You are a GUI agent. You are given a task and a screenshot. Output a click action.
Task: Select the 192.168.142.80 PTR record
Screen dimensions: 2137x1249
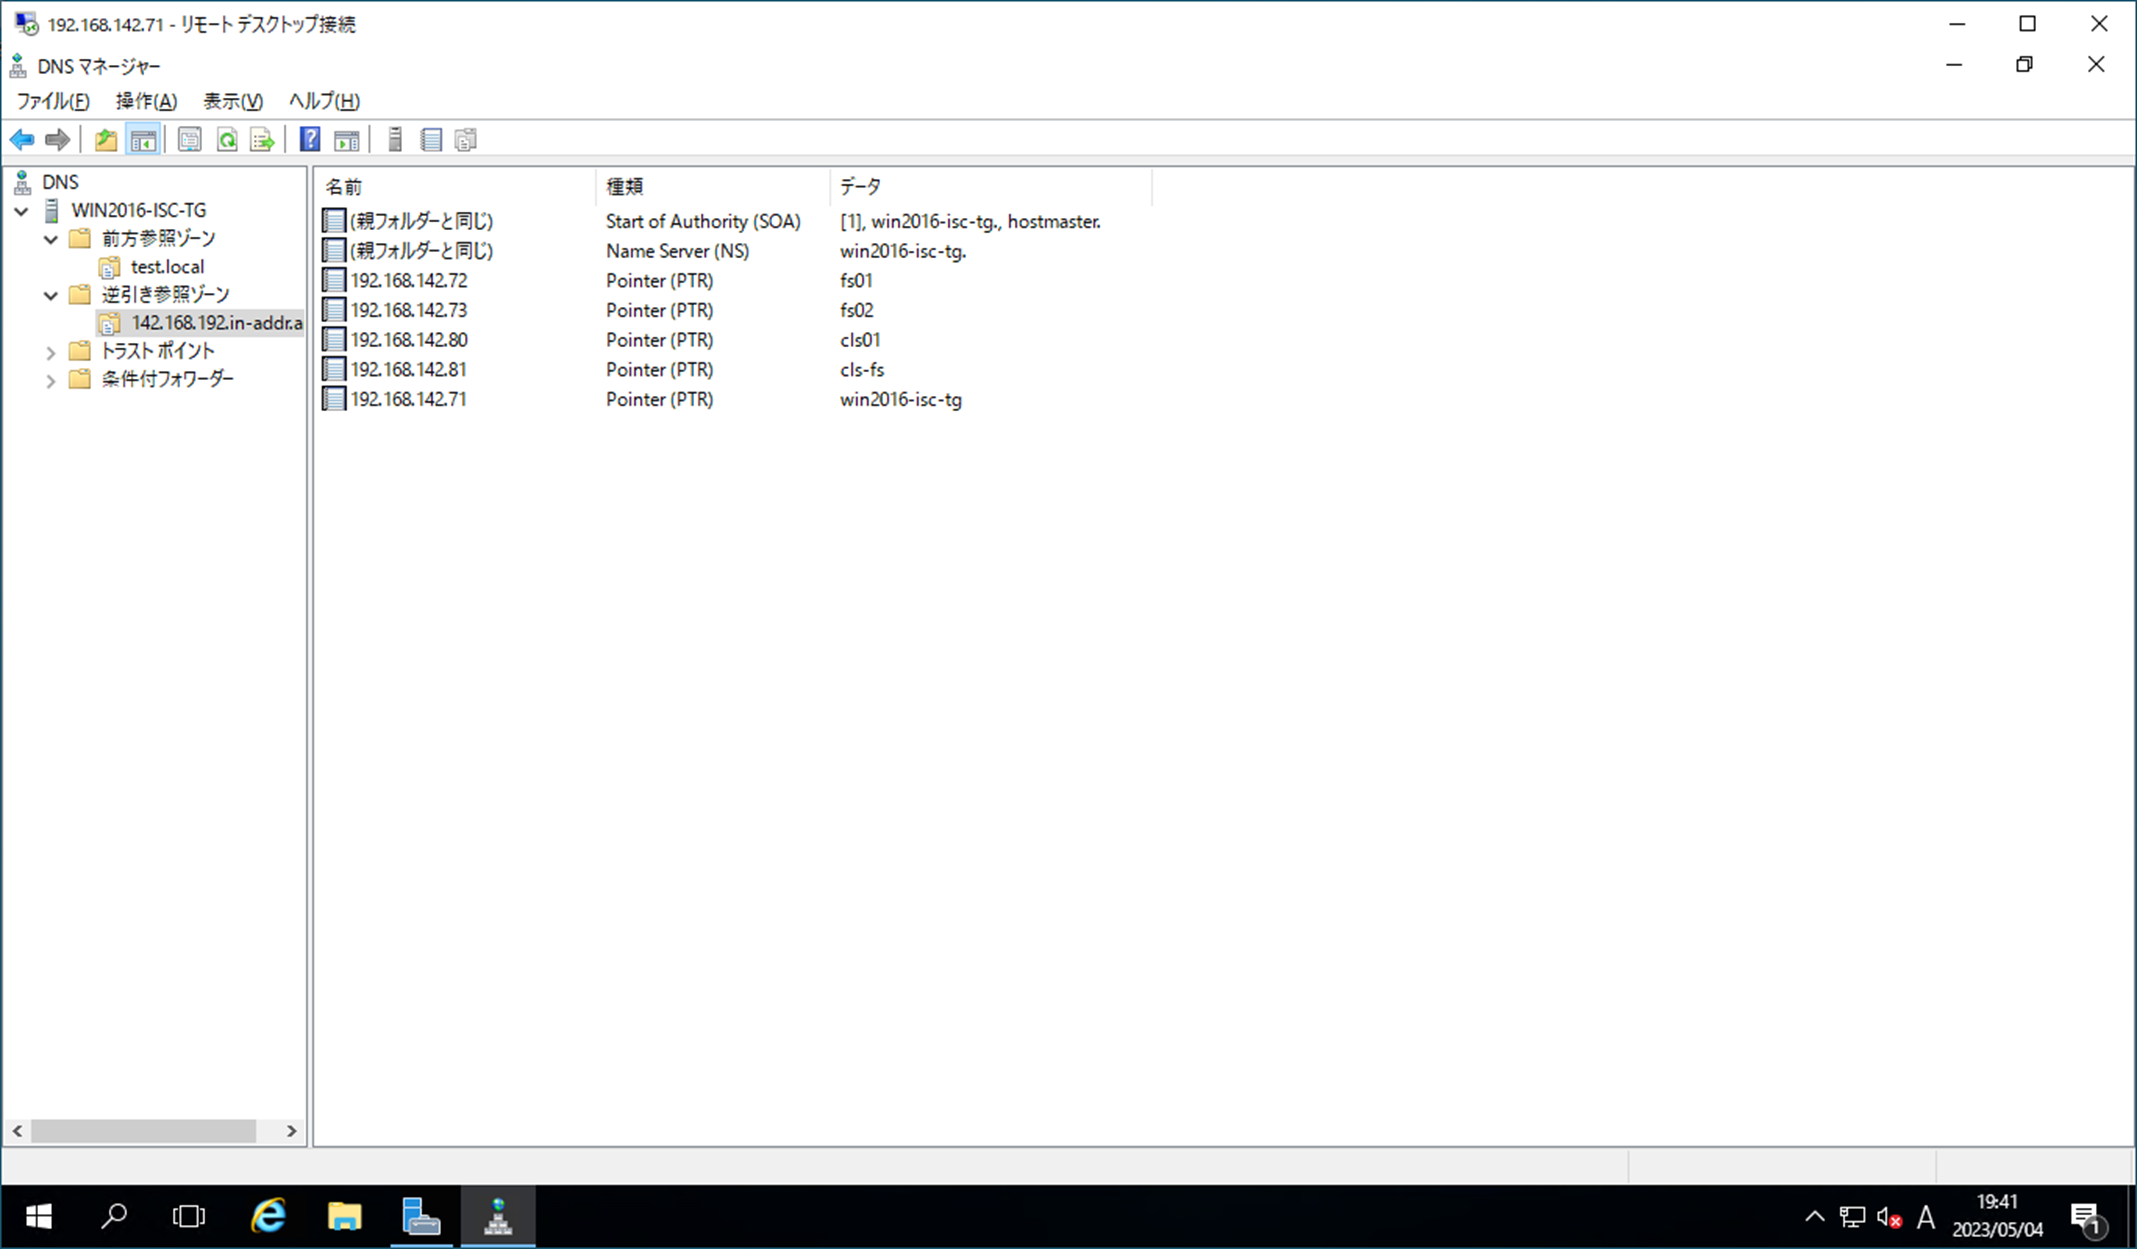[408, 340]
